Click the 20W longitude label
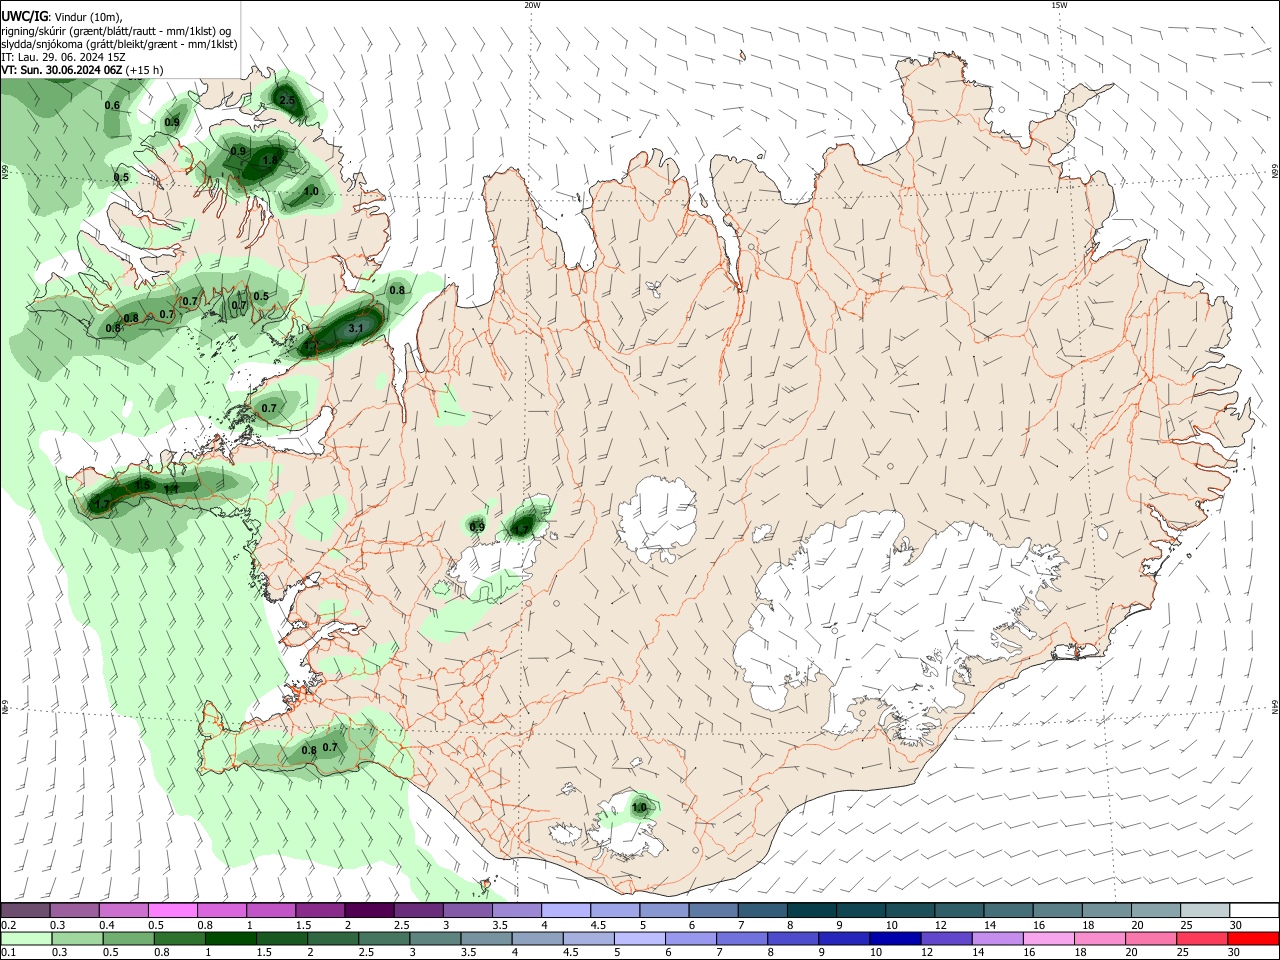The image size is (1280, 960). pyautogui.click(x=532, y=5)
